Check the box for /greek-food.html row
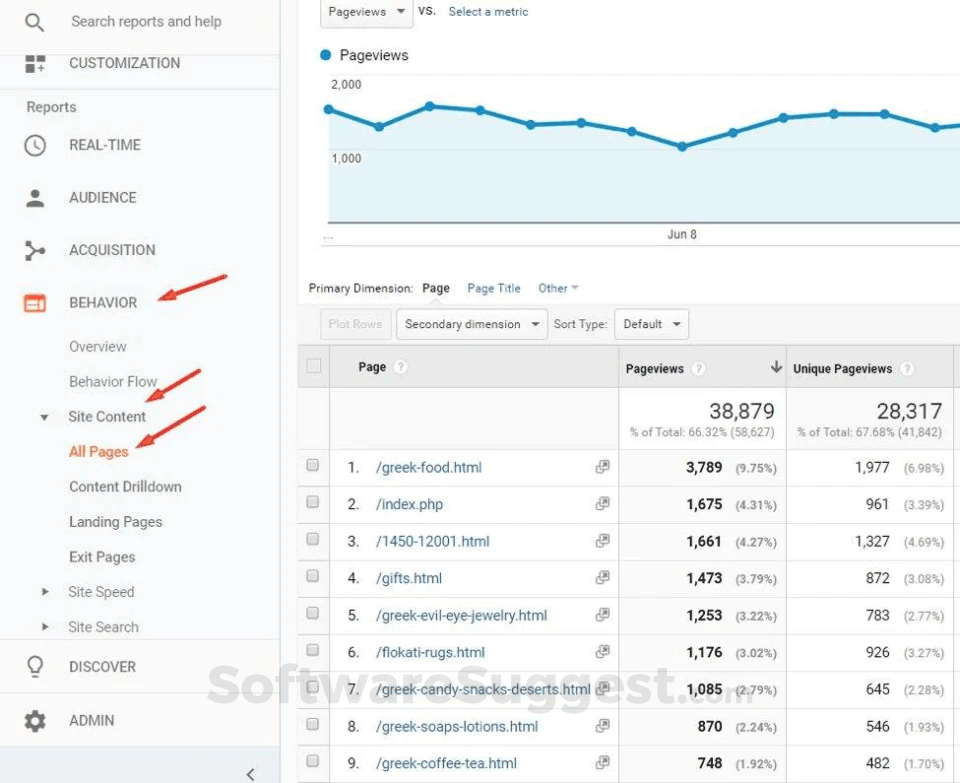 tap(313, 466)
